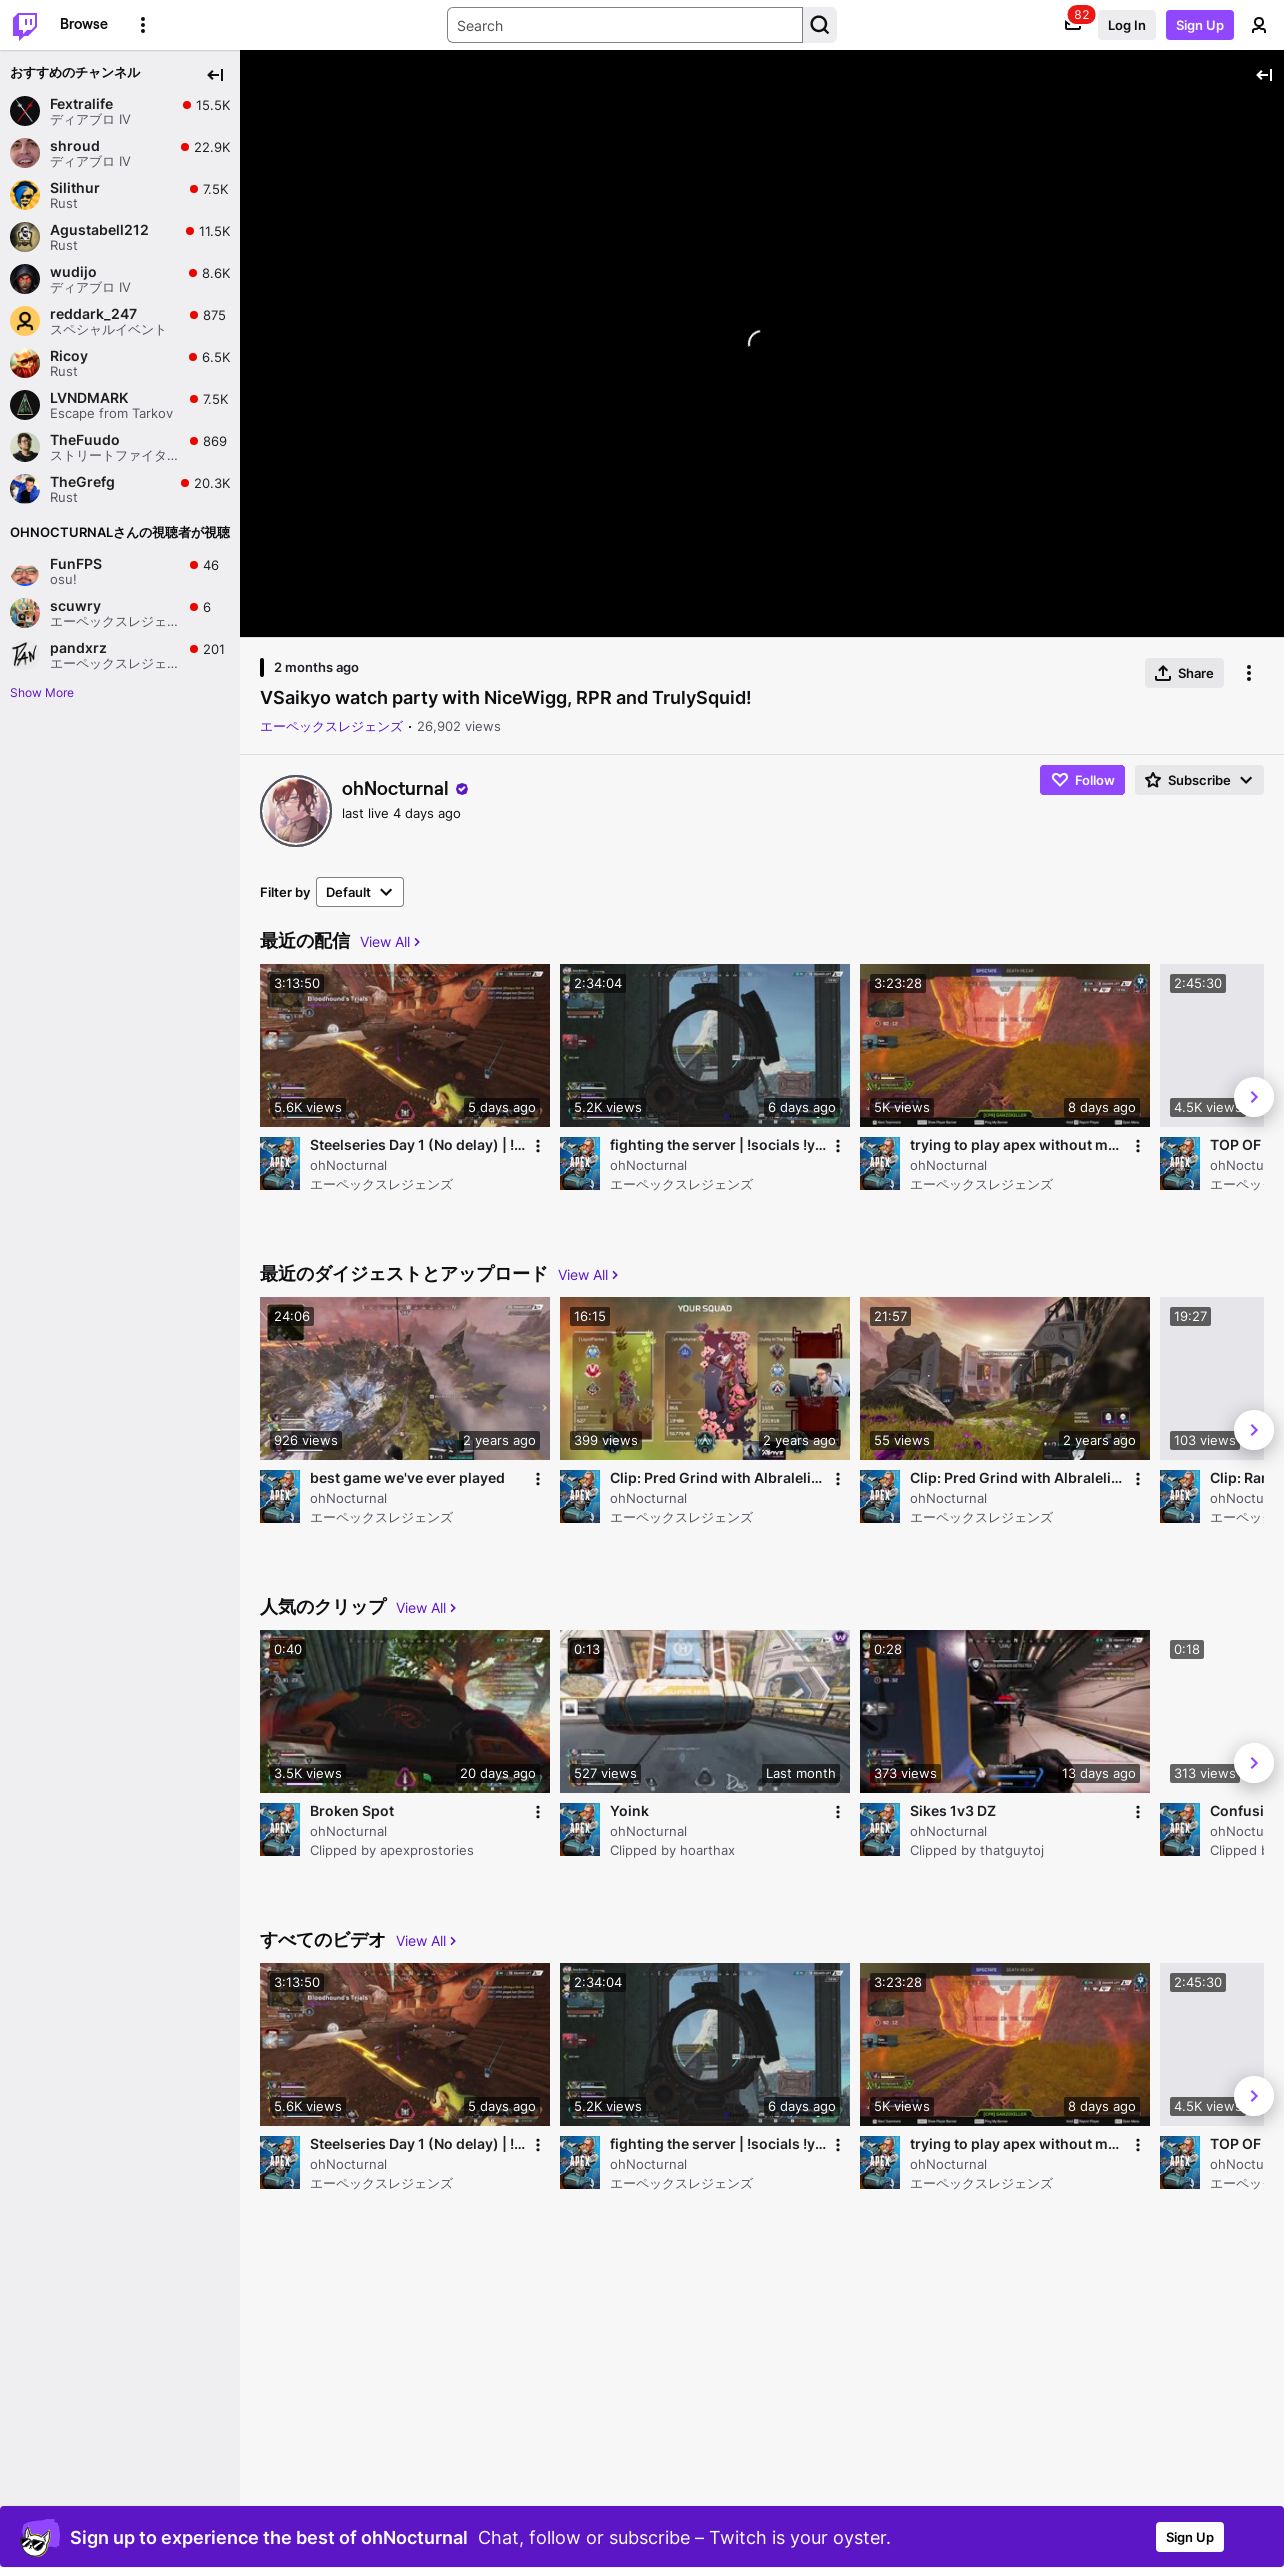View All in 人気のクリップ section
The height and width of the screenshot is (2568, 1284).
pos(426,1608)
